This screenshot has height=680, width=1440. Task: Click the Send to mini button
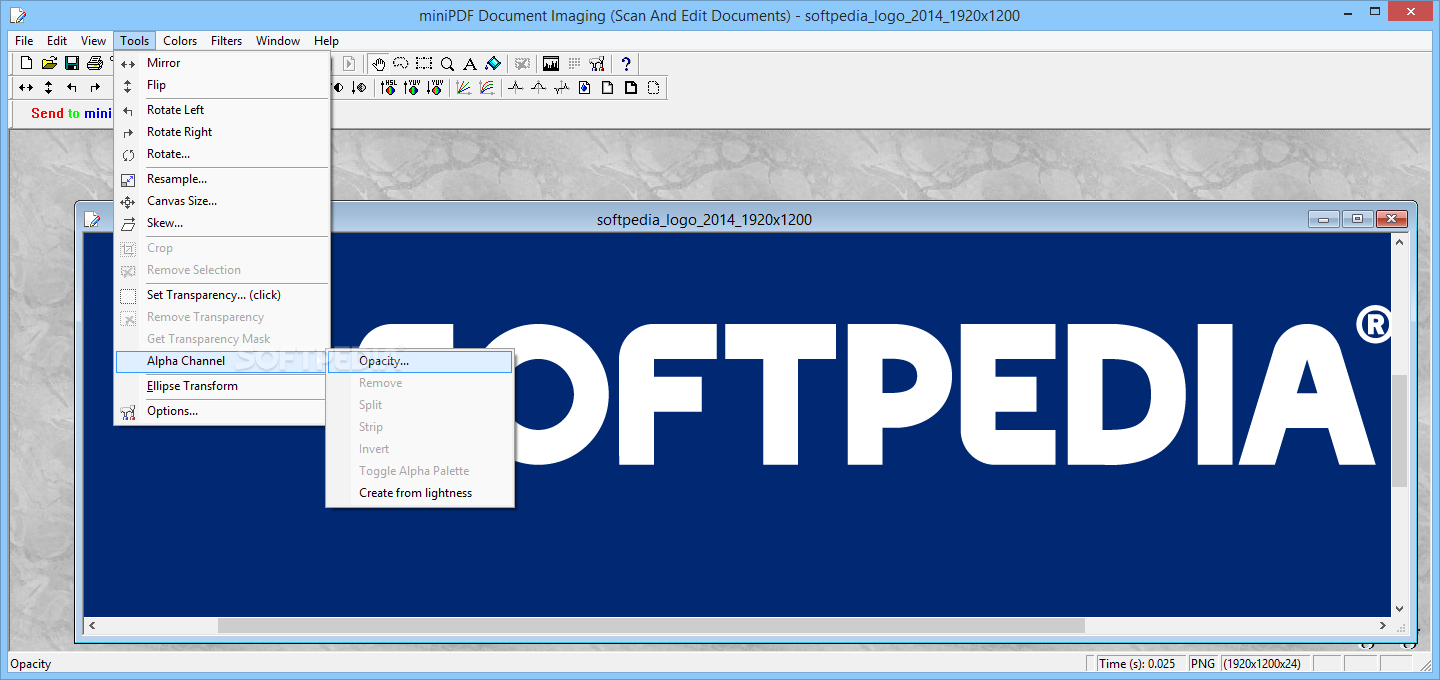click(70, 113)
